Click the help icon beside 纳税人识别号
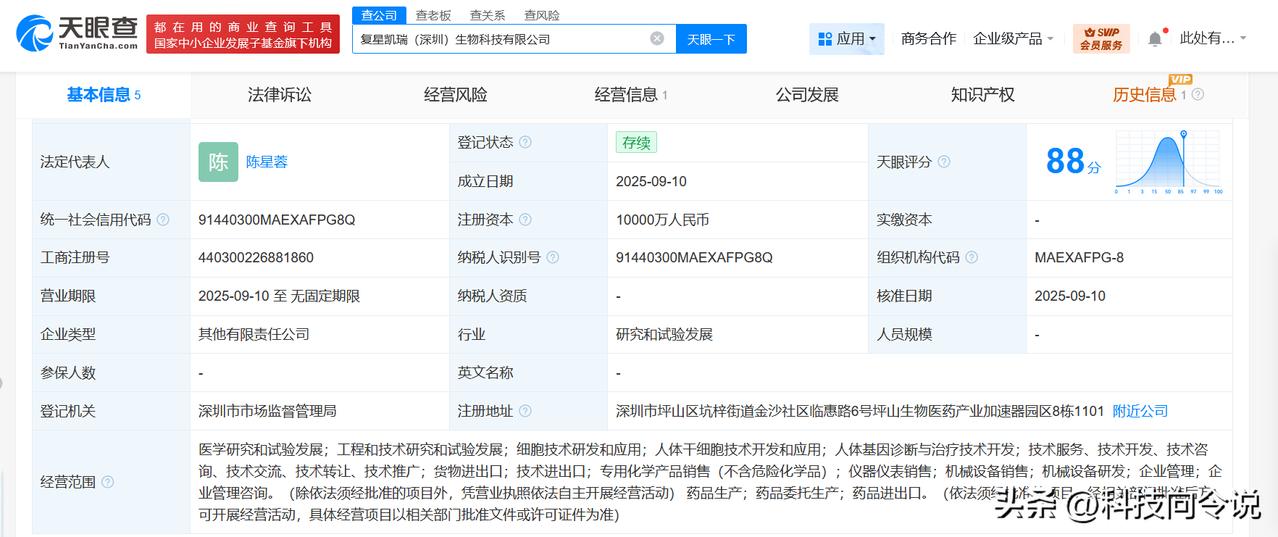Viewport: 1278px width, 537px height. pos(553,258)
